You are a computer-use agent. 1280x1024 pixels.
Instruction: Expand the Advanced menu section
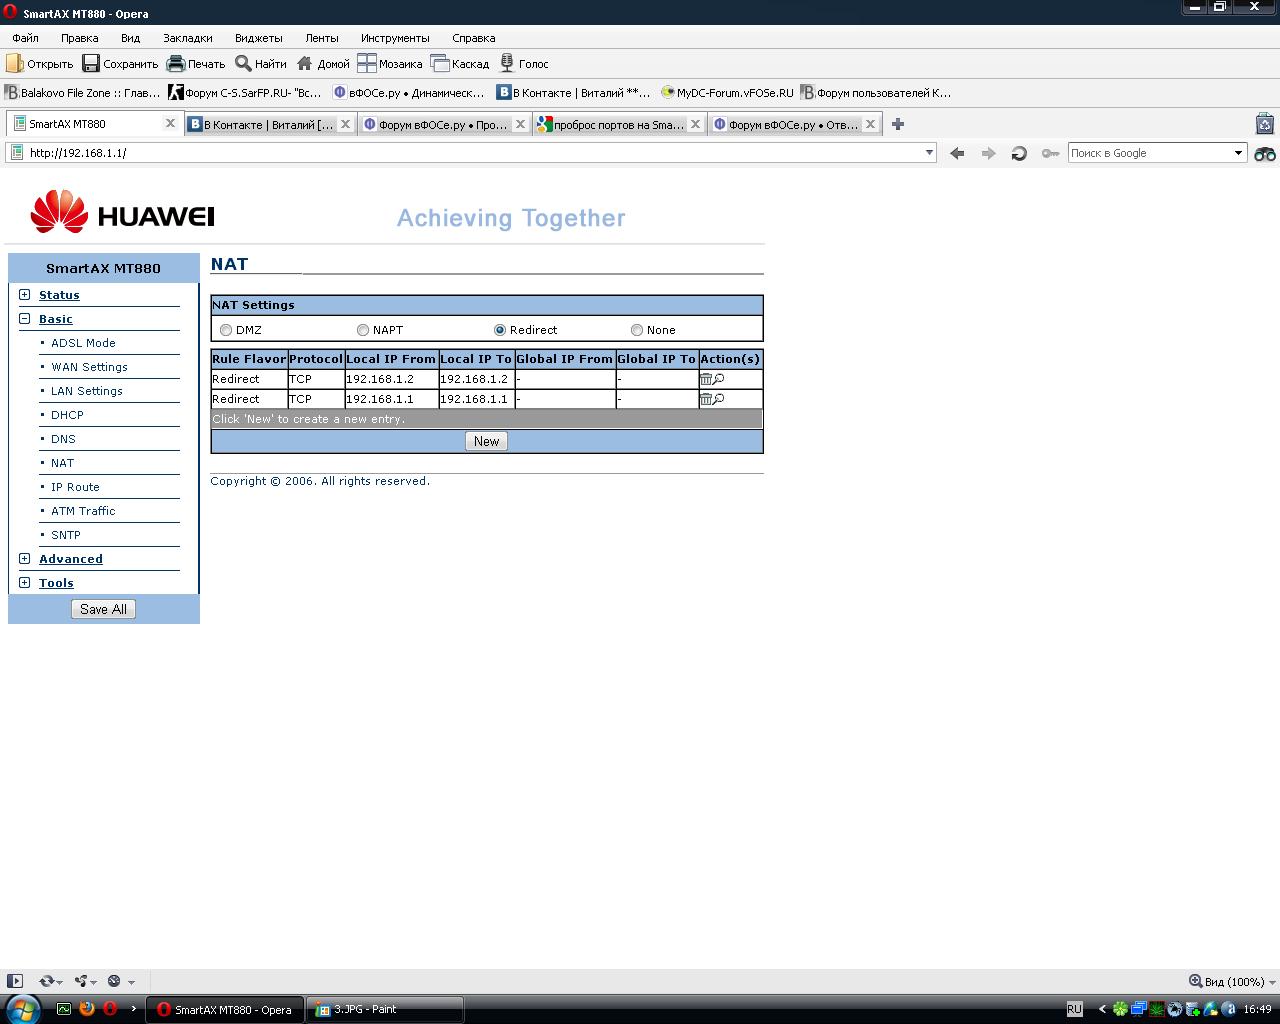(x=25, y=559)
